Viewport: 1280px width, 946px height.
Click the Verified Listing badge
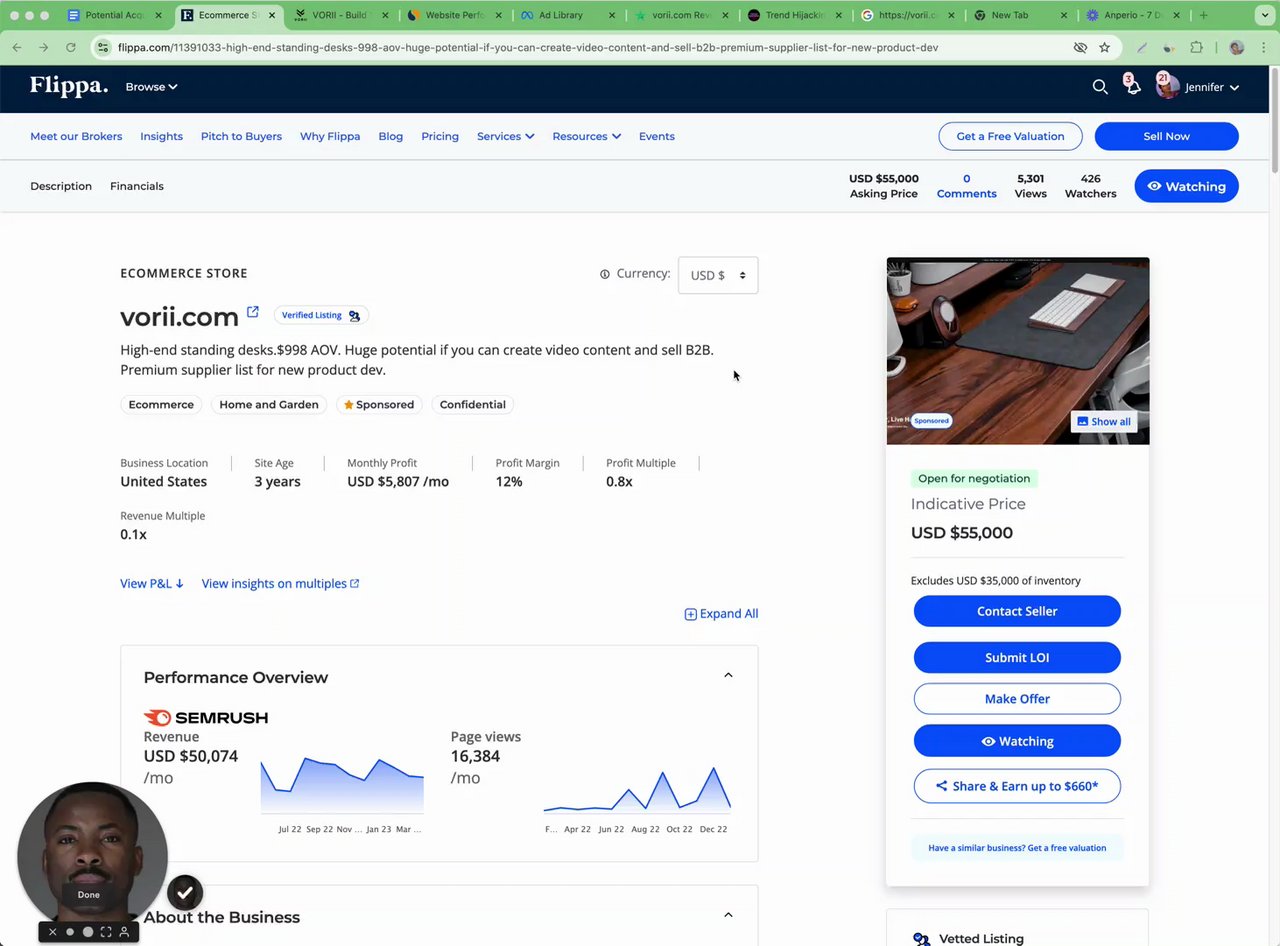pyautogui.click(x=320, y=315)
